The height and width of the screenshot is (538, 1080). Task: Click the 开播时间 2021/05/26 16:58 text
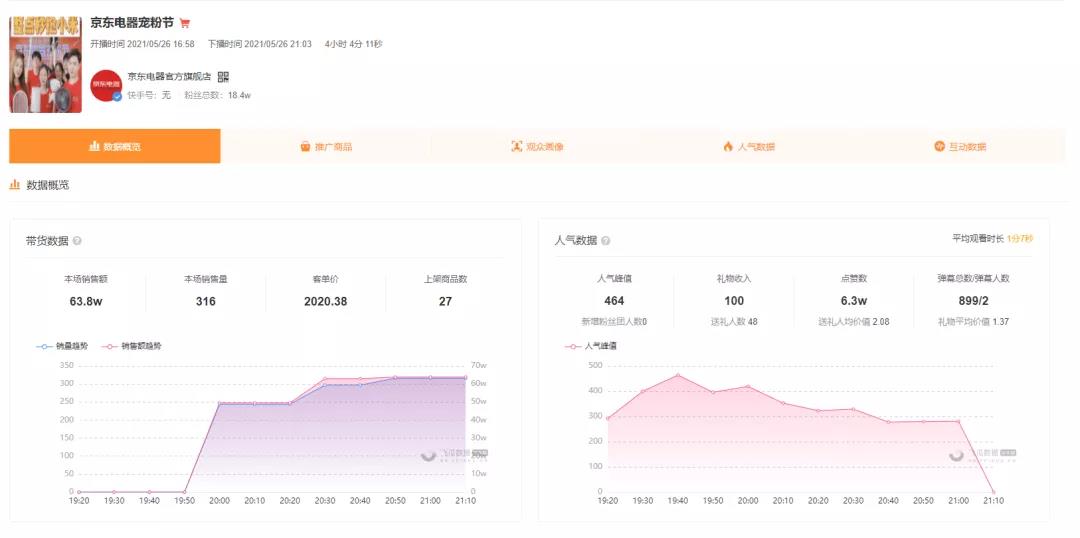point(143,44)
